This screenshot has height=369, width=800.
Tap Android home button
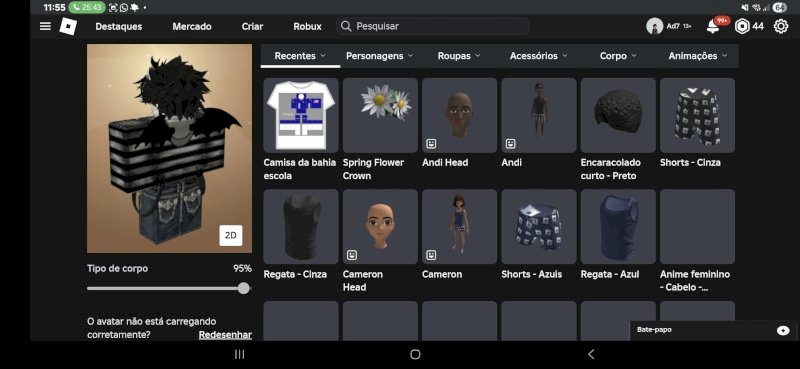click(415, 354)
